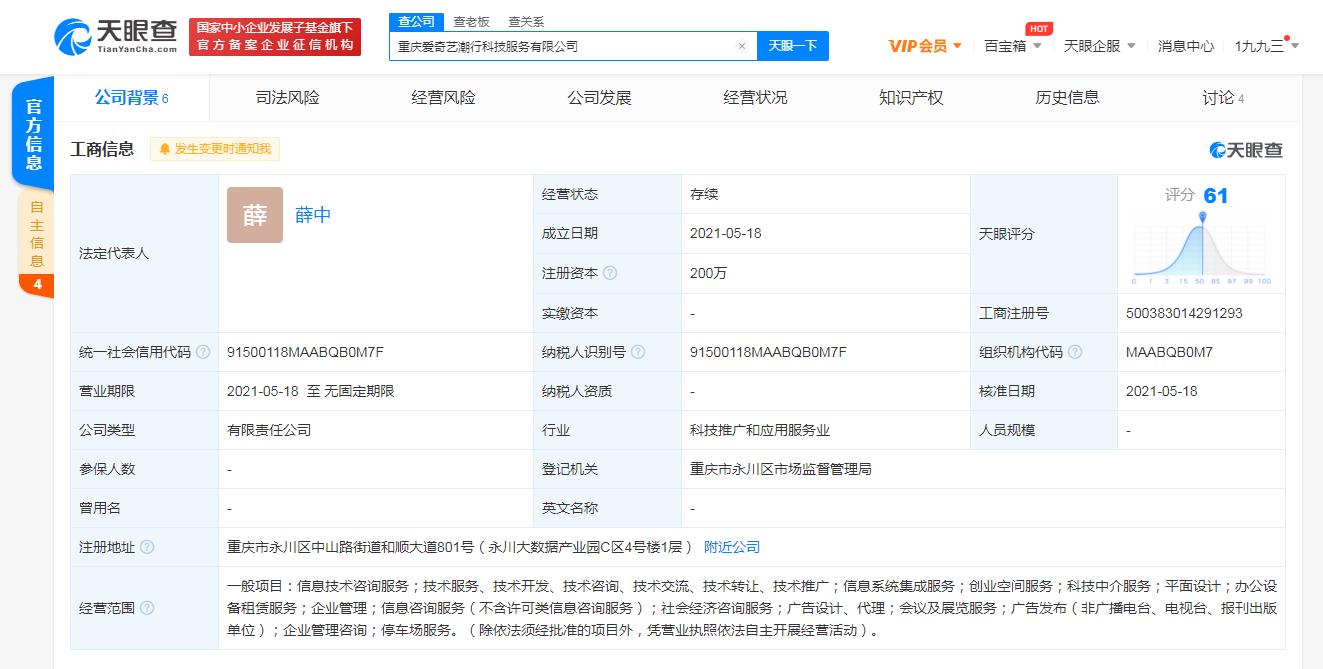Click the industry value 科技推广和应用服务业
This screenshot has height=669, width=1323.
tap(760, 430)
